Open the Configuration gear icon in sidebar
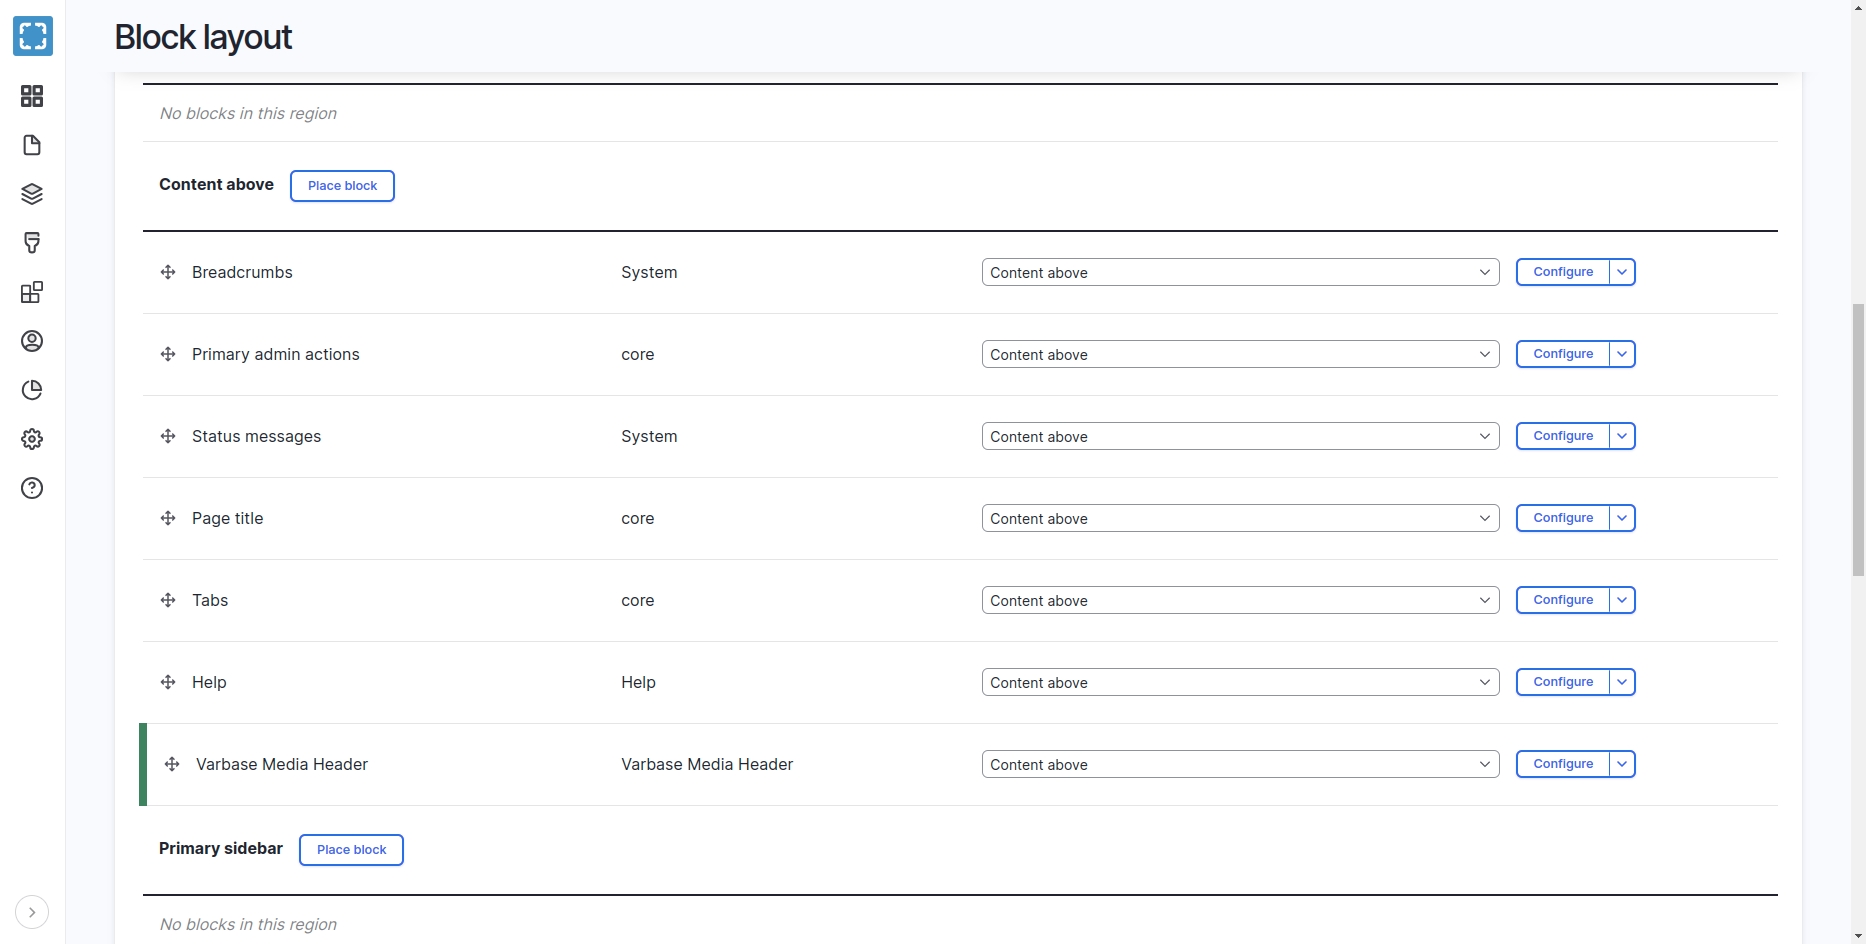 pos(32,439)
